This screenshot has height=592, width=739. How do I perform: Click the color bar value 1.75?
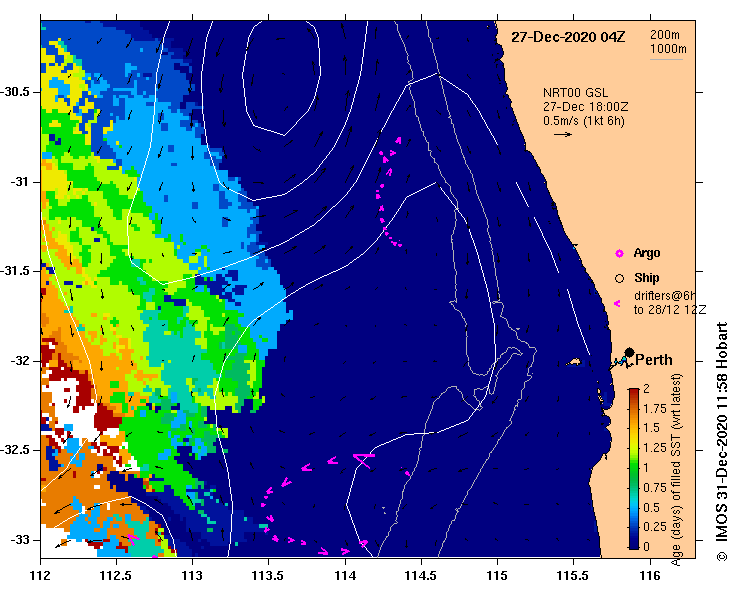click(655, 409)
